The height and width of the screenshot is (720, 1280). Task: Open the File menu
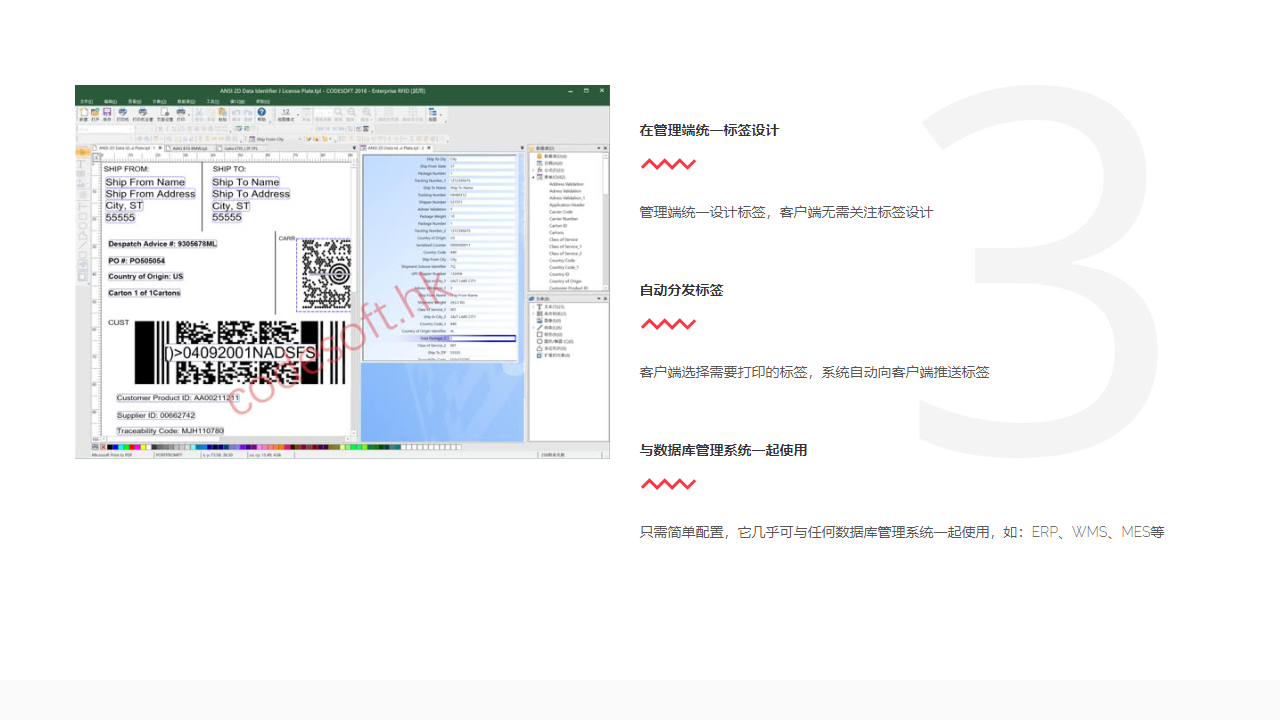[x=88, y=102]
